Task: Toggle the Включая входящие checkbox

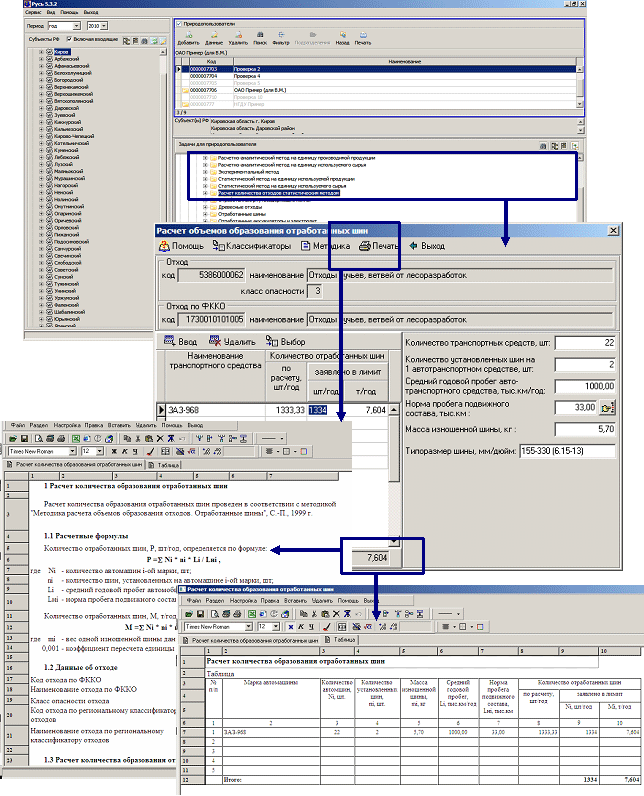Action: pyautogui.click(x=69, y=38)
